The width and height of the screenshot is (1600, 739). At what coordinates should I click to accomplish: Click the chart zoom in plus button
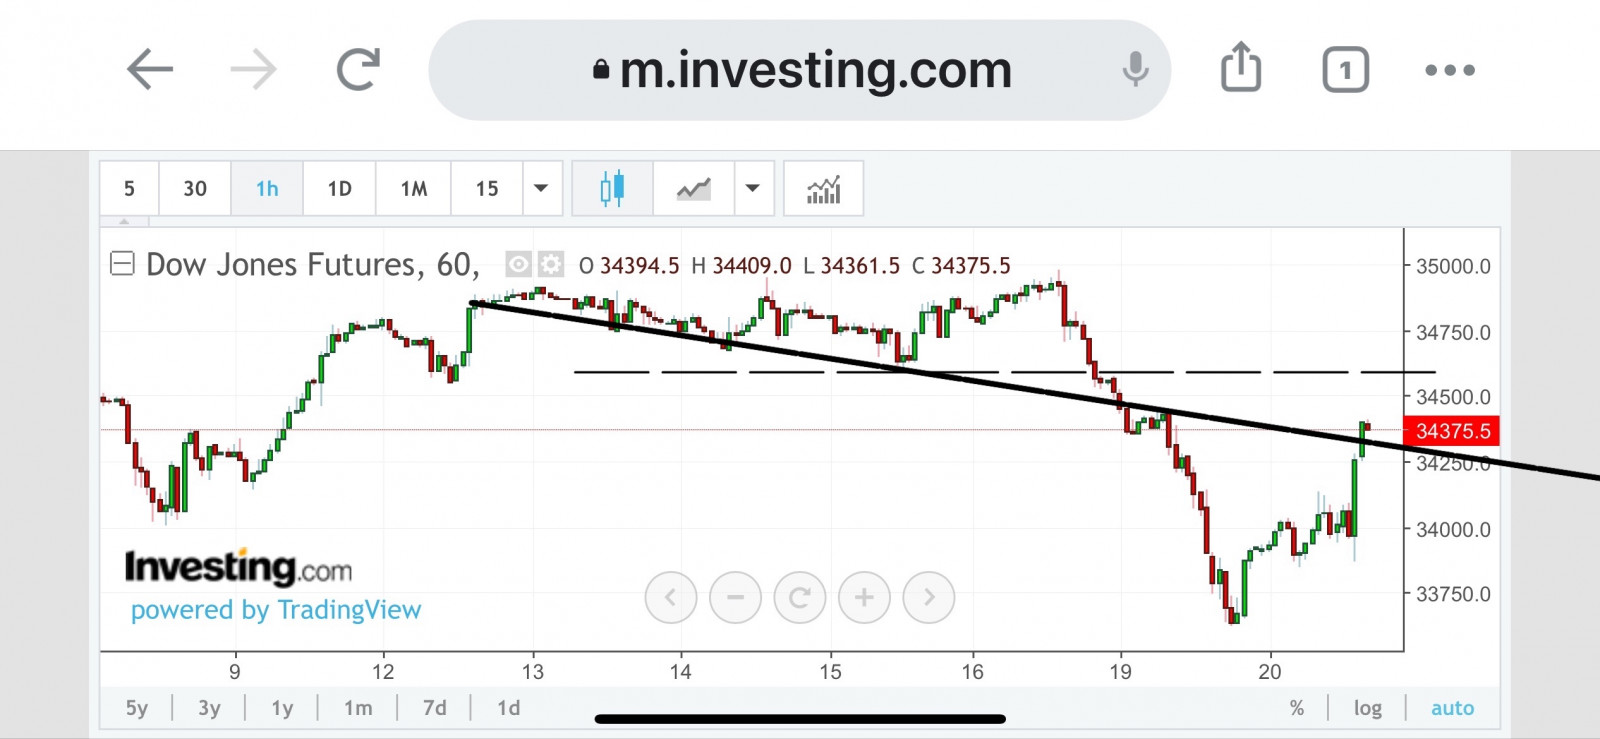[x=864, y=598]
